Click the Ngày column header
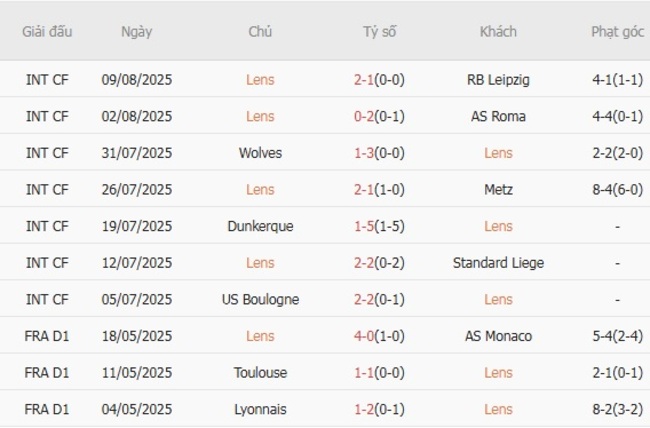The image size is (650, 428). [x=137, y=32]
